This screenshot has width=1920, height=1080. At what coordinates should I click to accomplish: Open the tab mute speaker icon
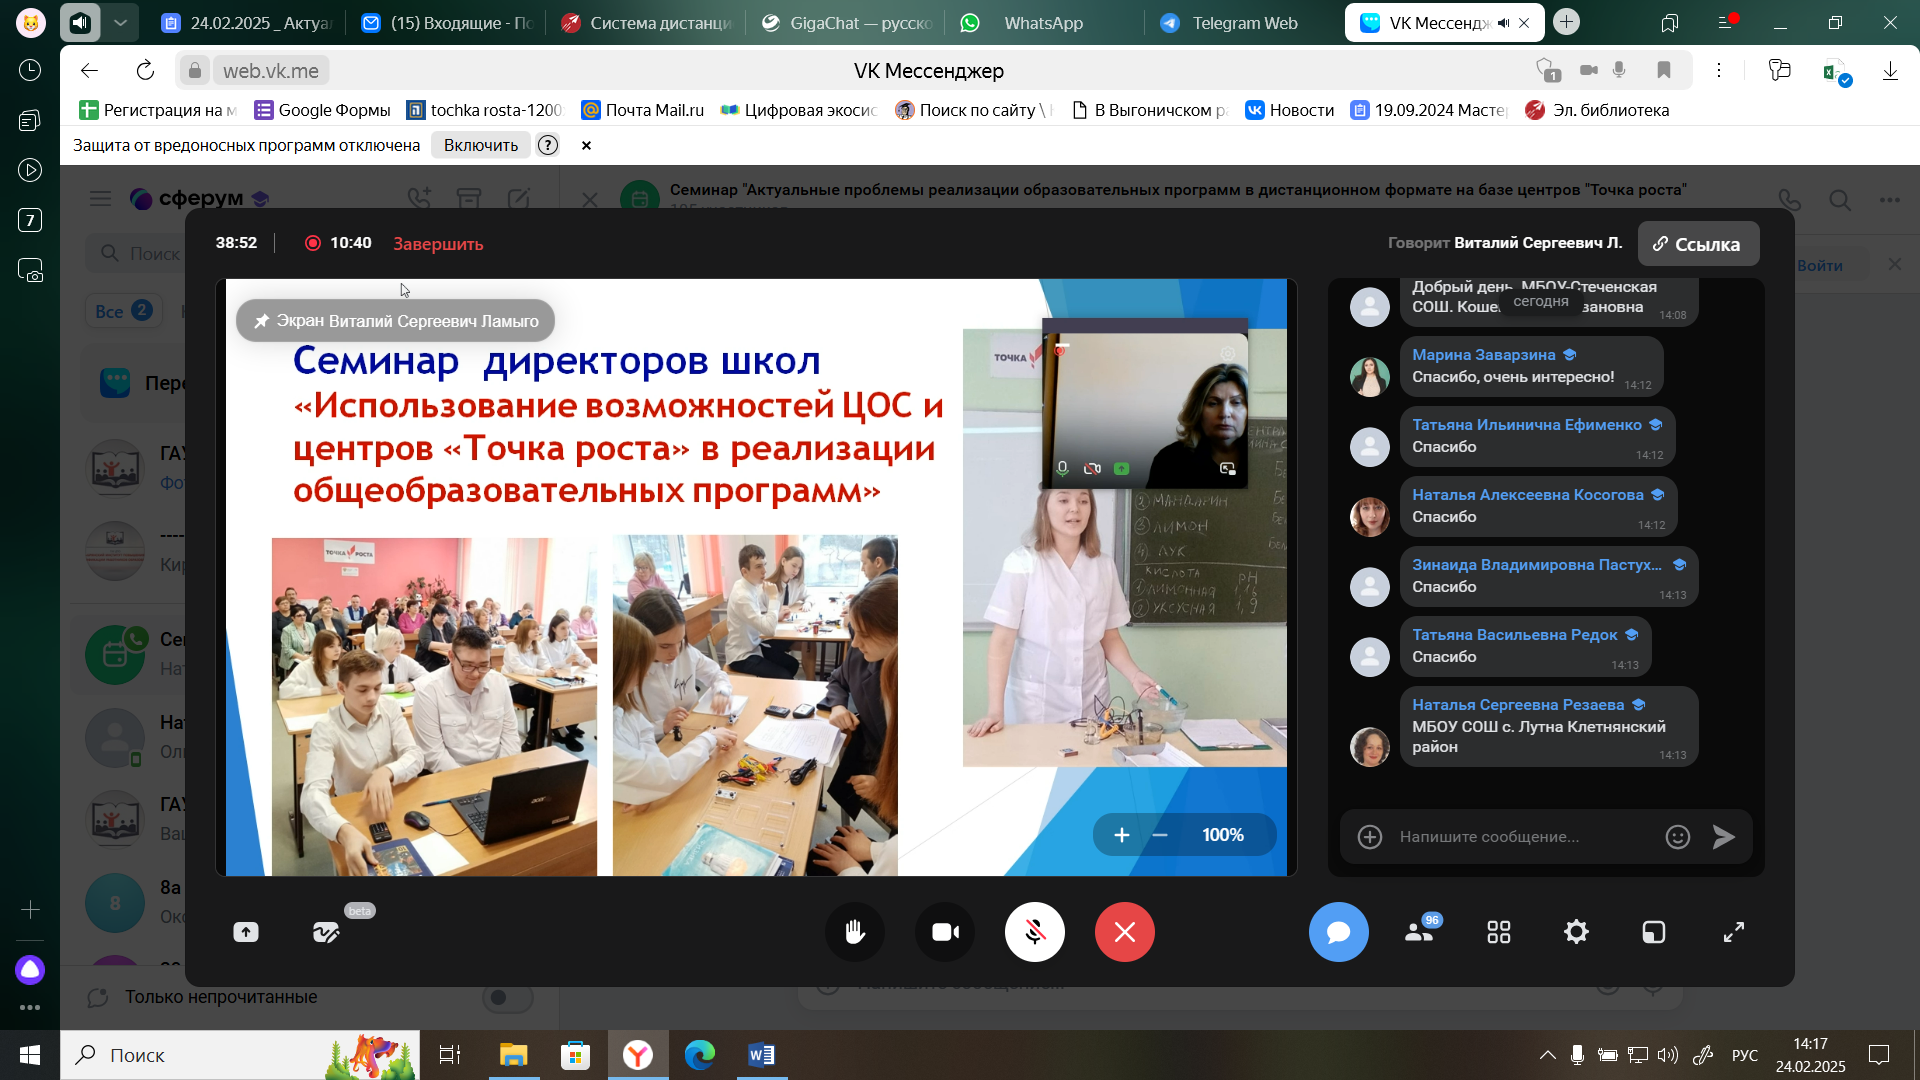coord(1503,23)
